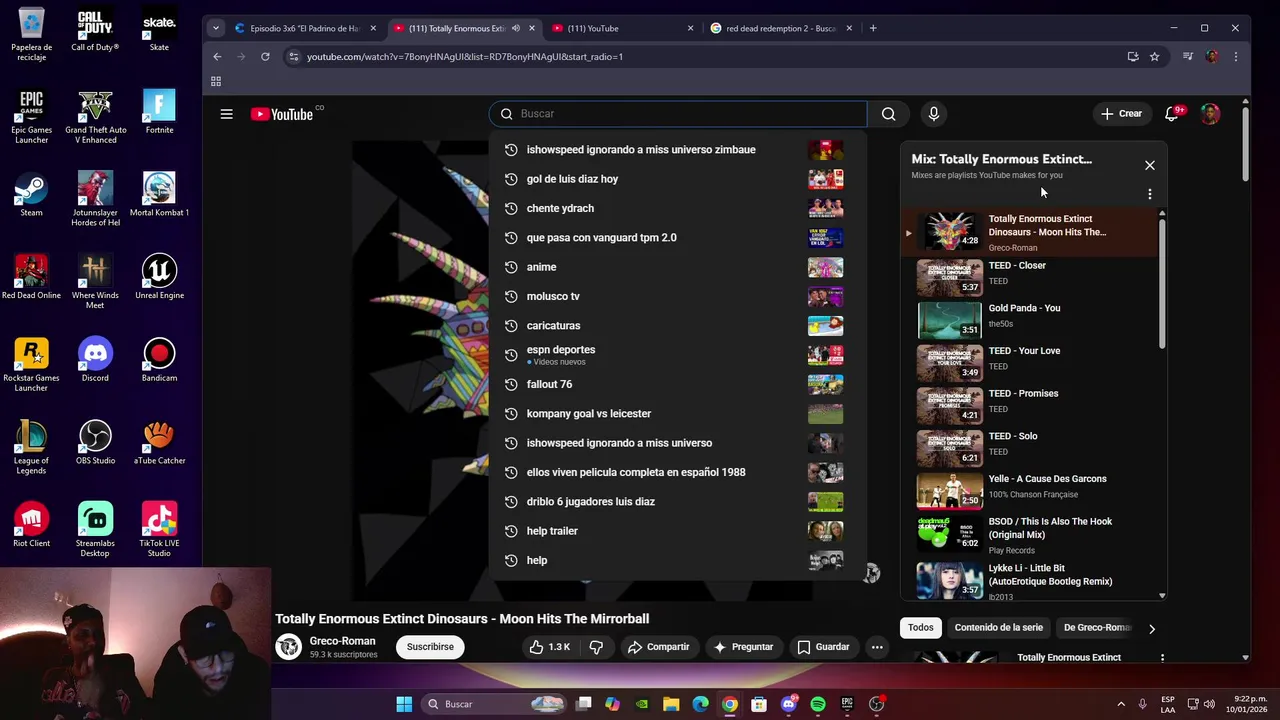The width and height of the screenshot is (1280, 720).
Task: Play 'Gold Panda - You' from the mix
Action: [1030, 319]
